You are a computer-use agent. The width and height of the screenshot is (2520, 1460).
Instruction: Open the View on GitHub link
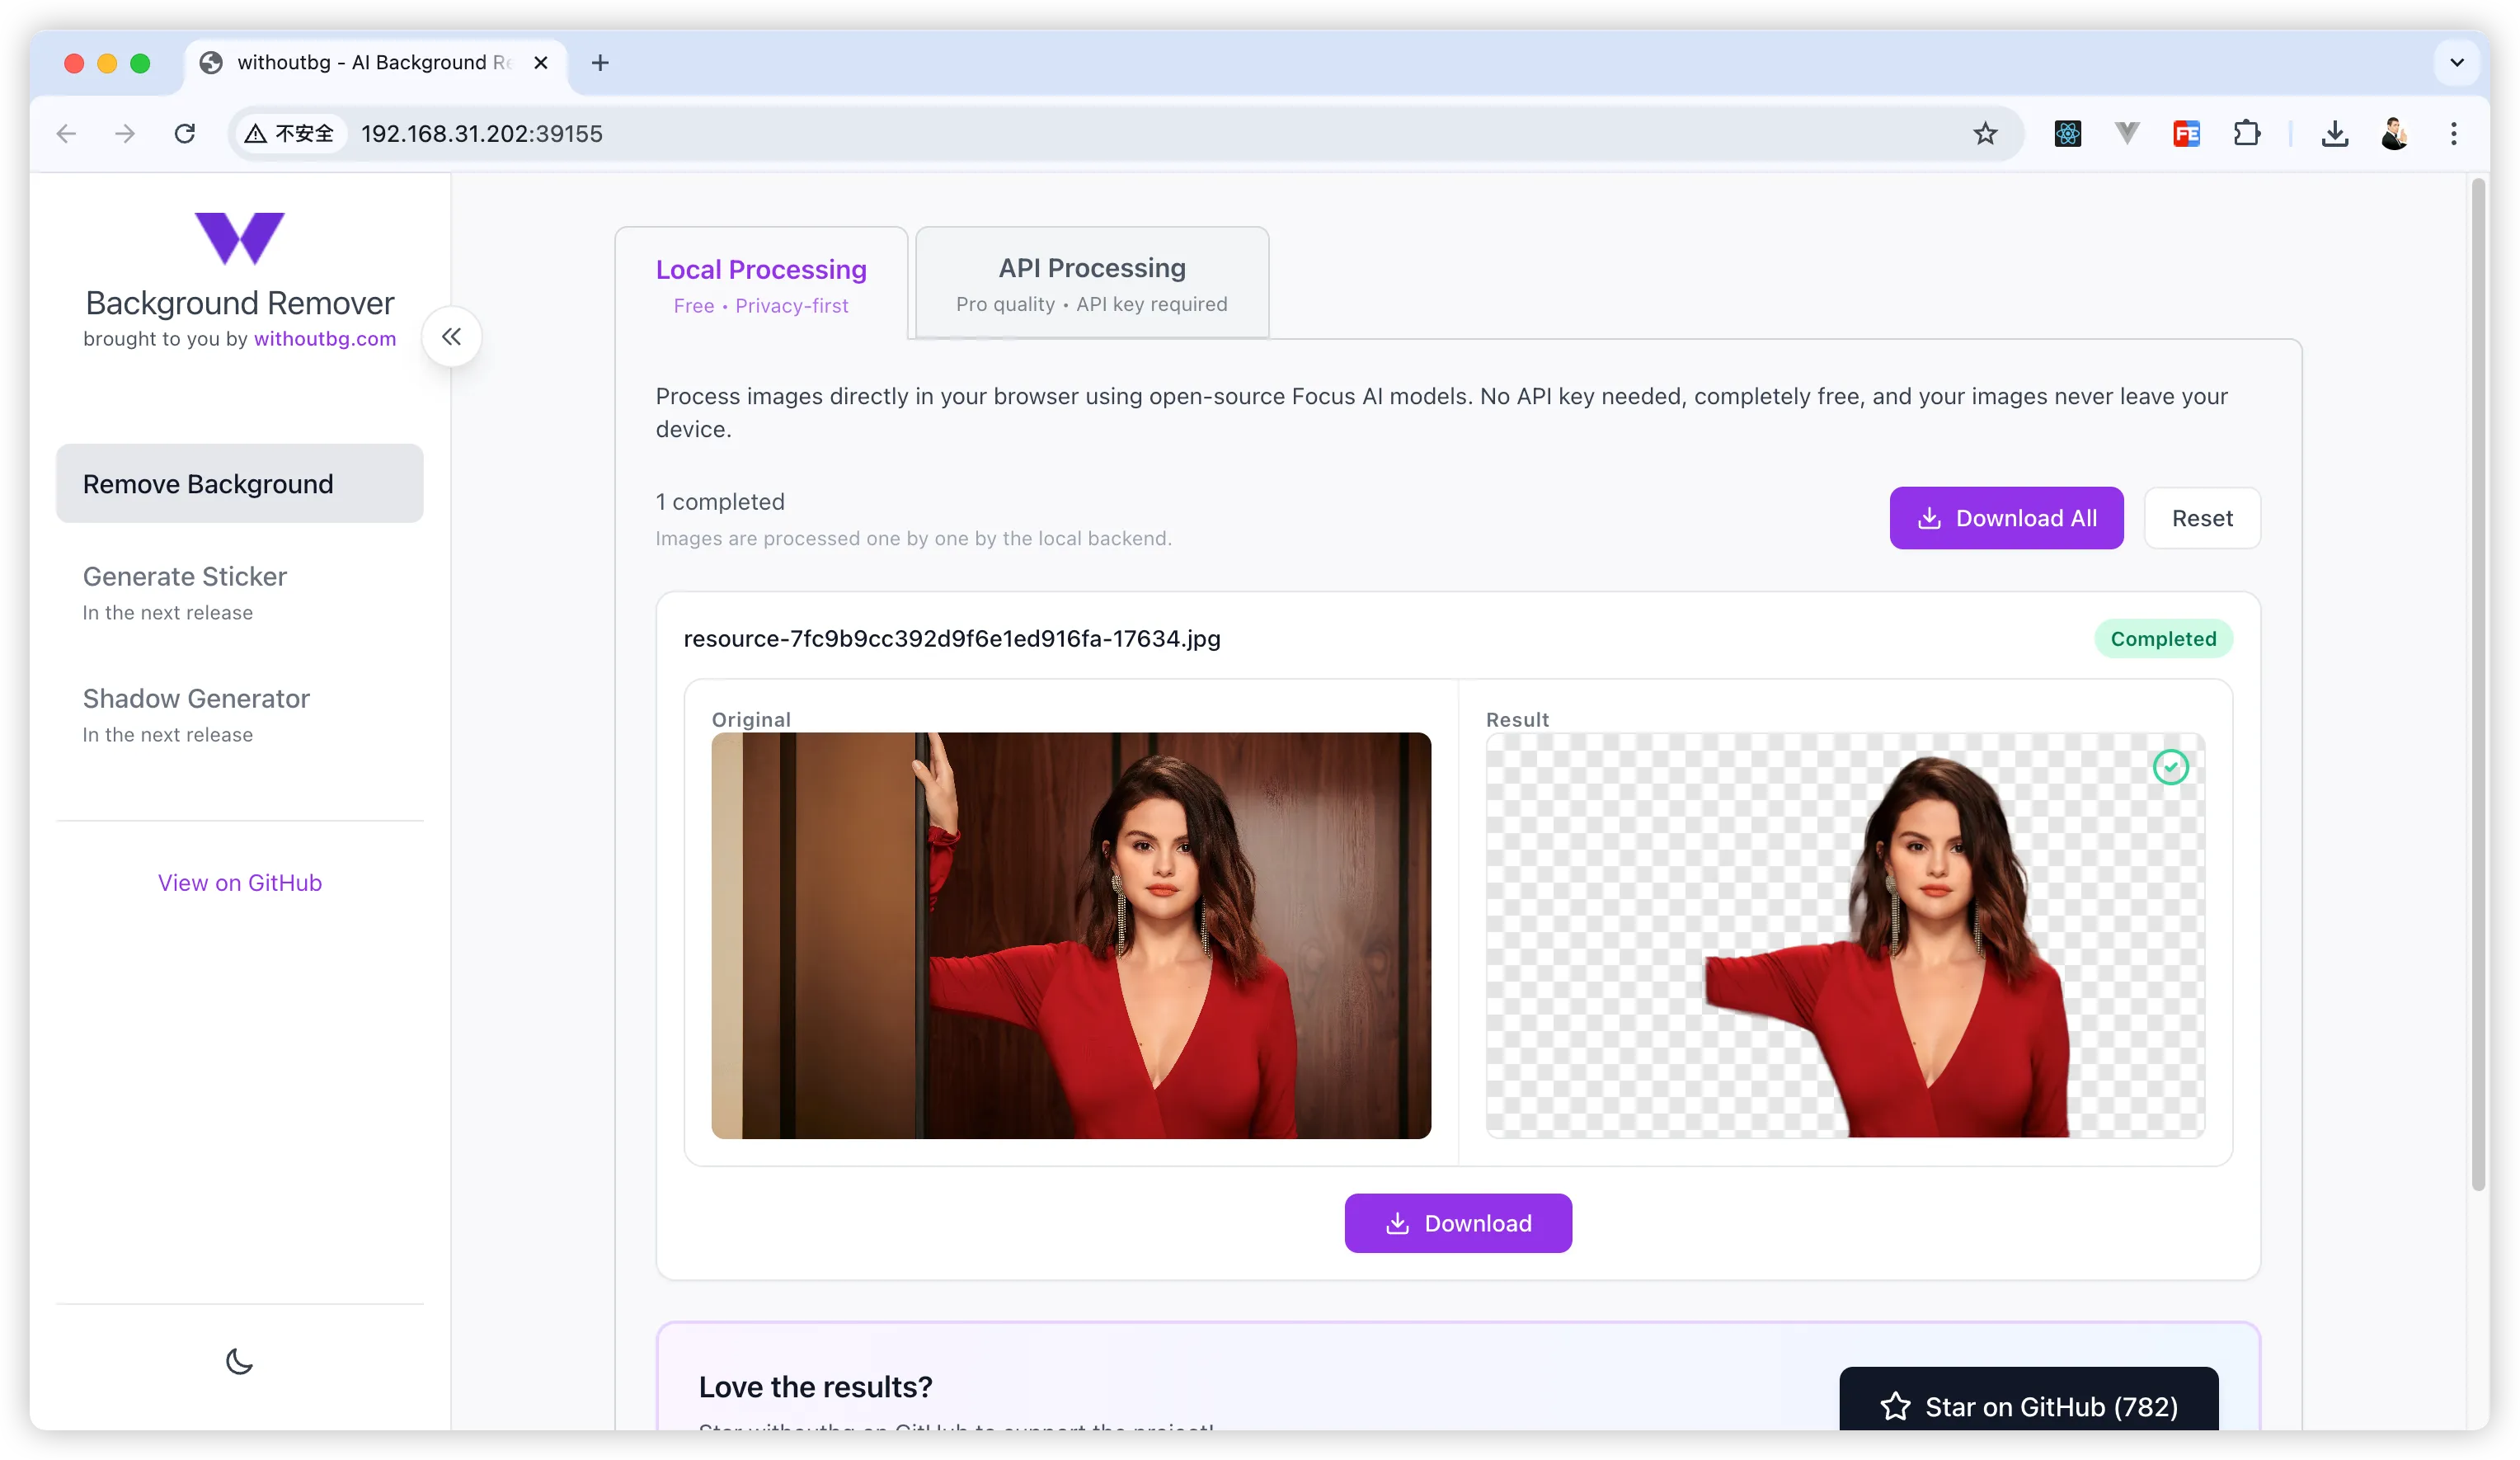[240, 883]
